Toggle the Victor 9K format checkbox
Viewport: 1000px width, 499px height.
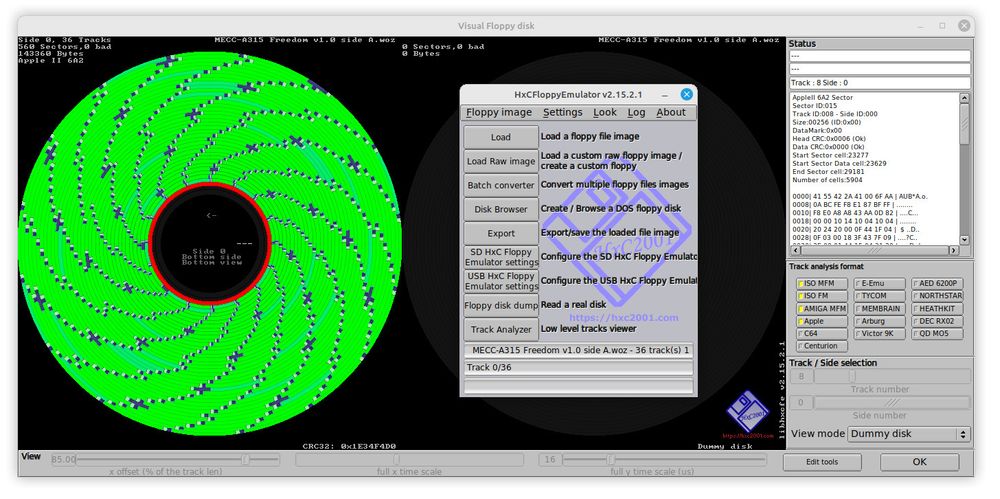coord(857,334)
